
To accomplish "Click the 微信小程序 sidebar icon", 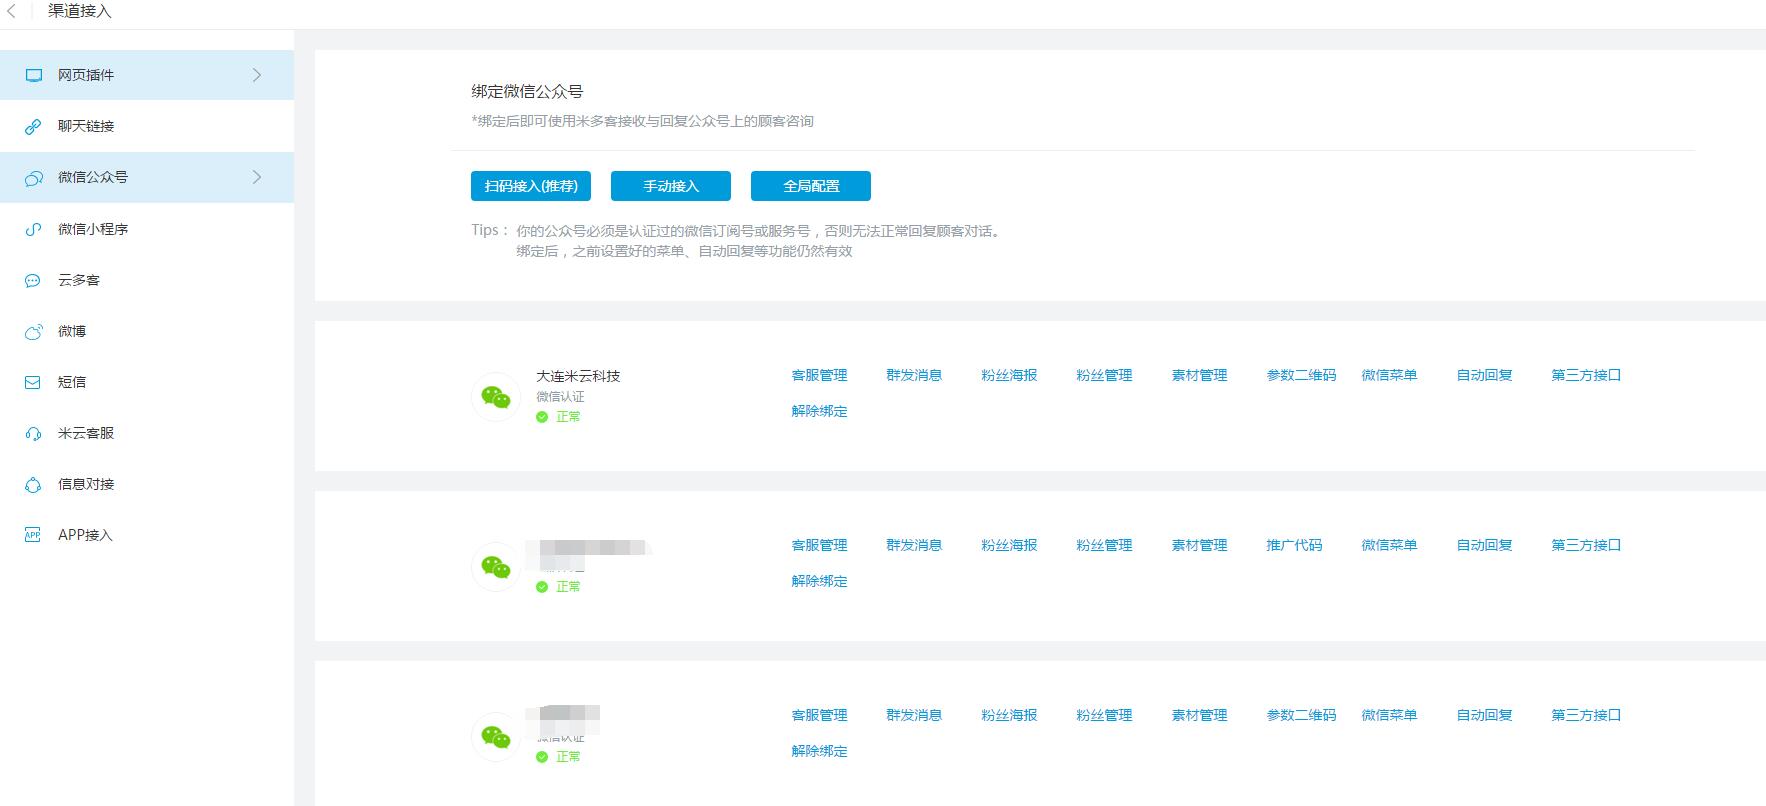I will click(33, 230).
